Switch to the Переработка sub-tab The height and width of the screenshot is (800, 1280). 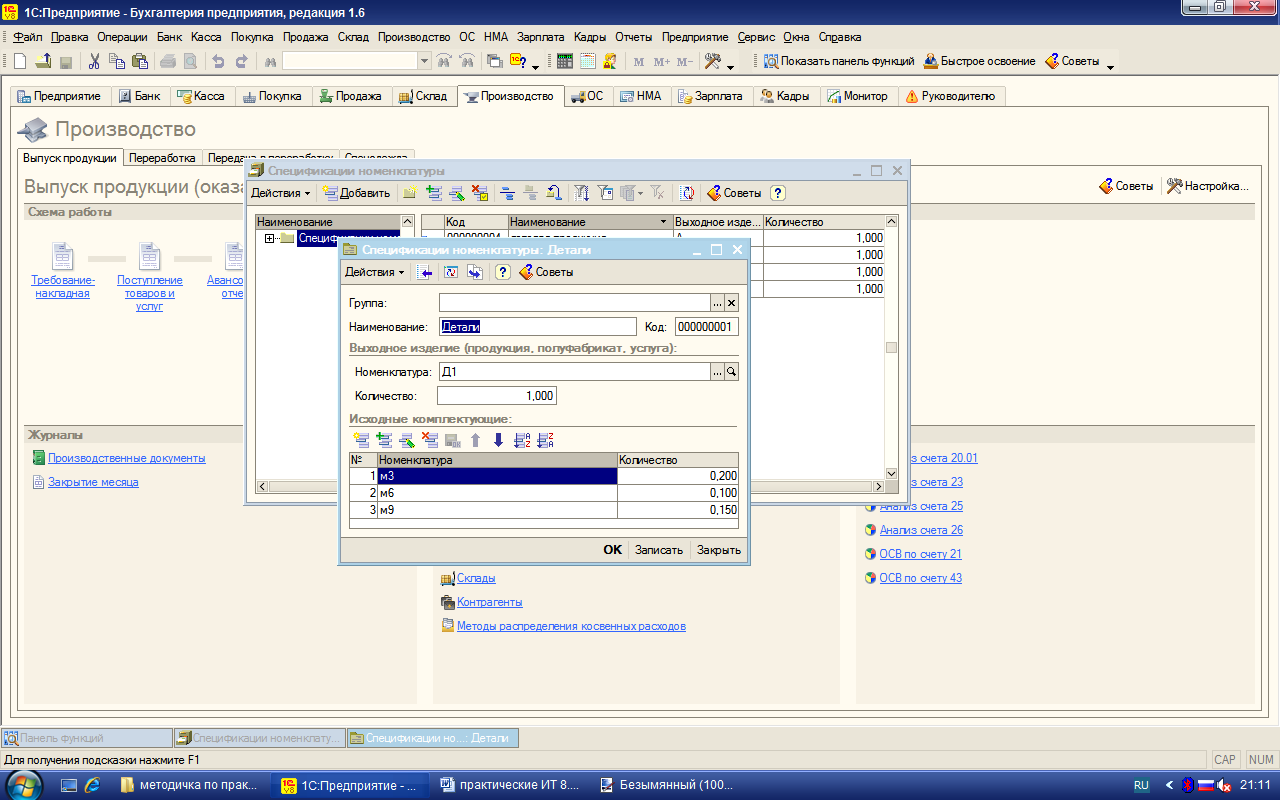(162, 158)
